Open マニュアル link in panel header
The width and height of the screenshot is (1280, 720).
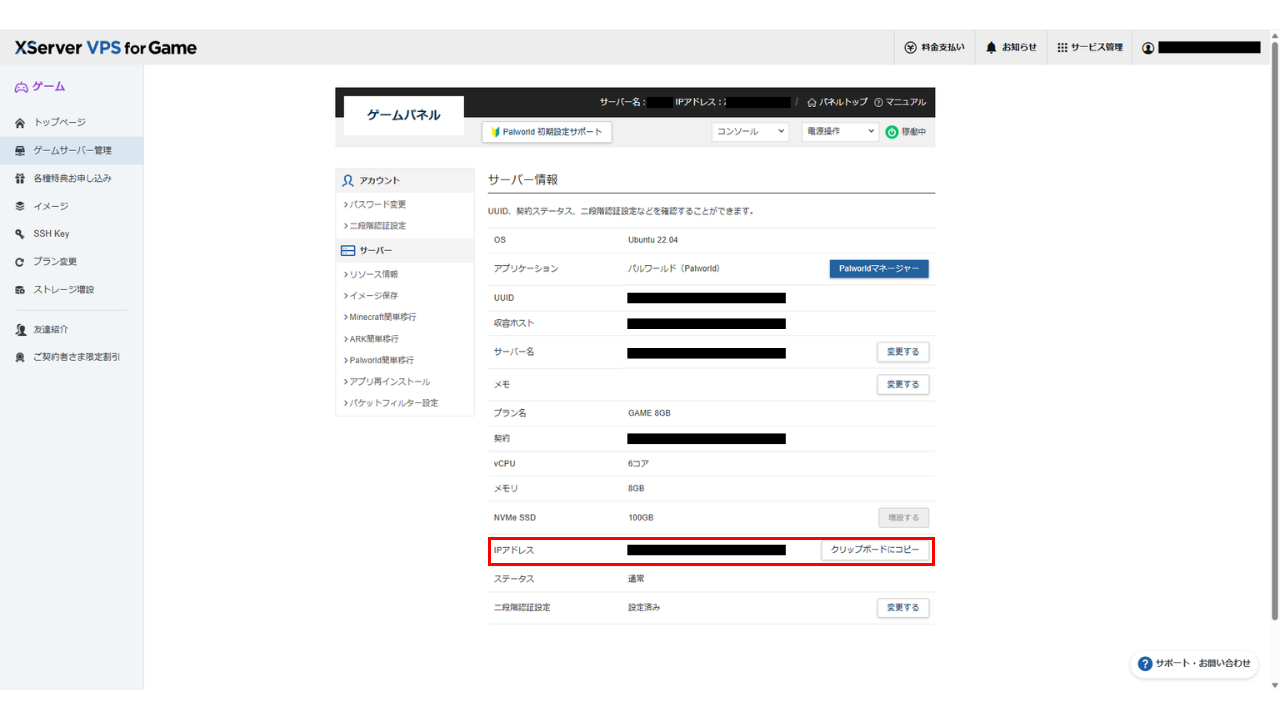[x=899, y=102]
